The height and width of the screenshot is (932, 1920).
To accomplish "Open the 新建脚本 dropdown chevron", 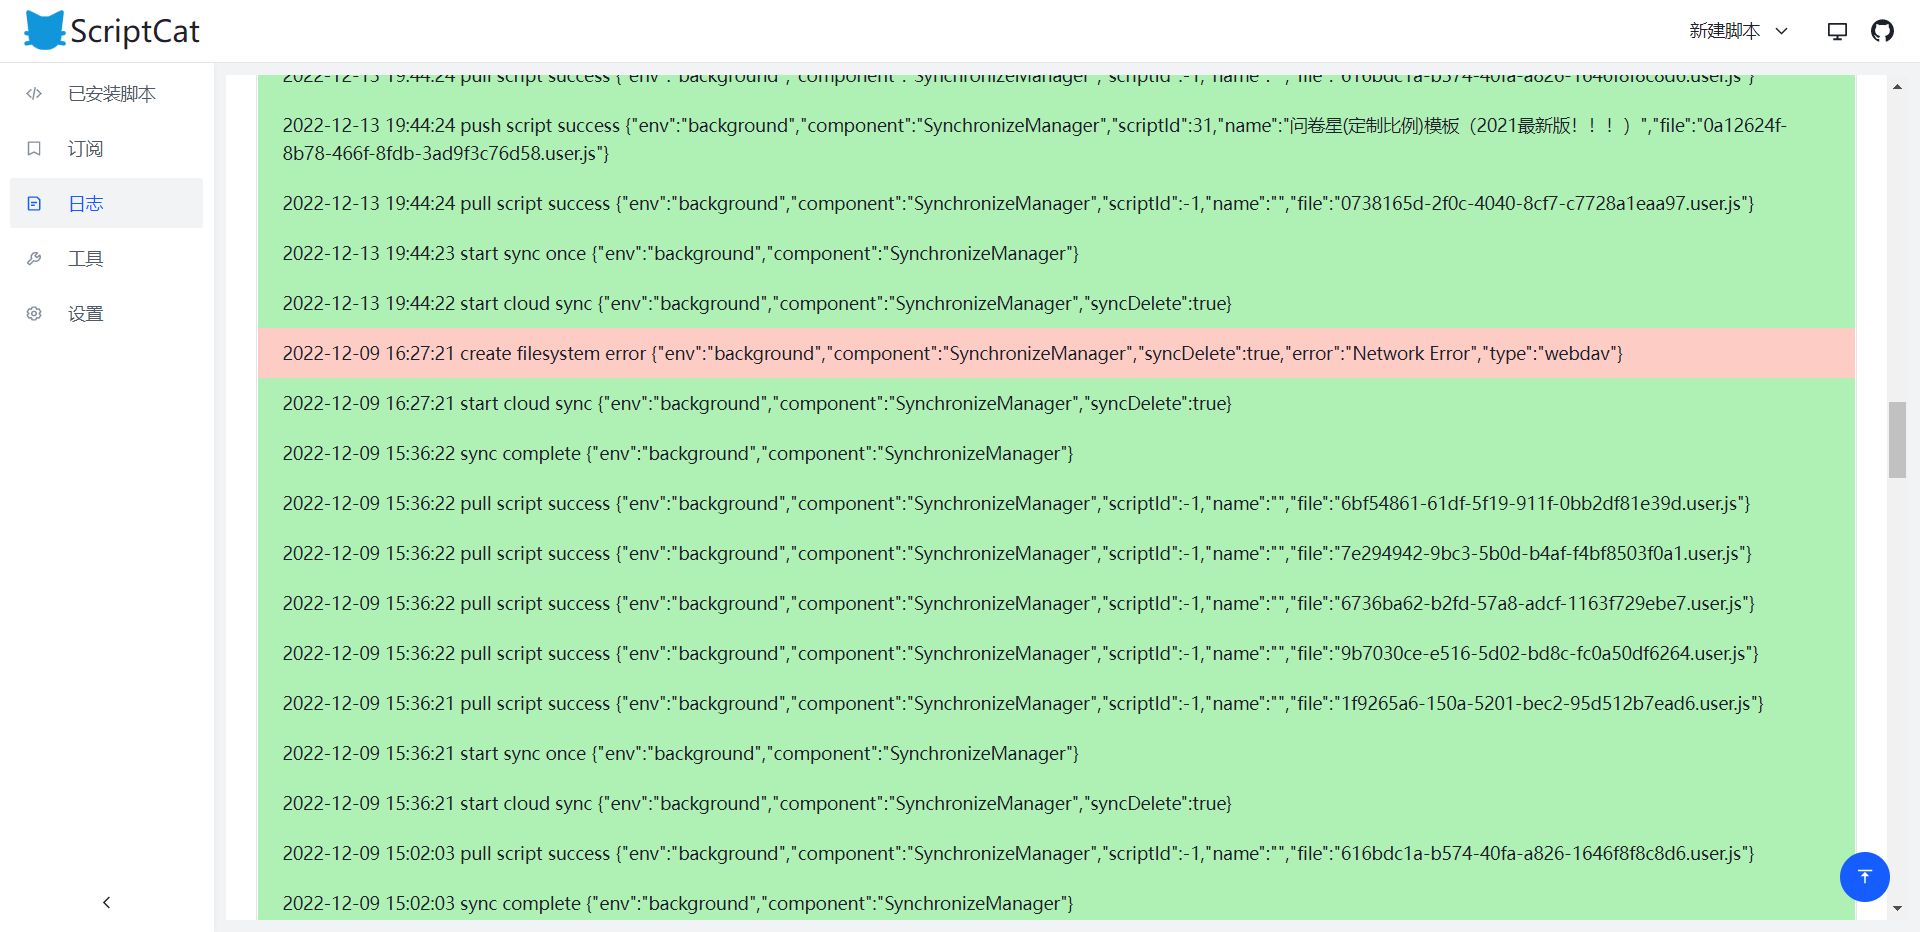I will [x=1782, y=31].
